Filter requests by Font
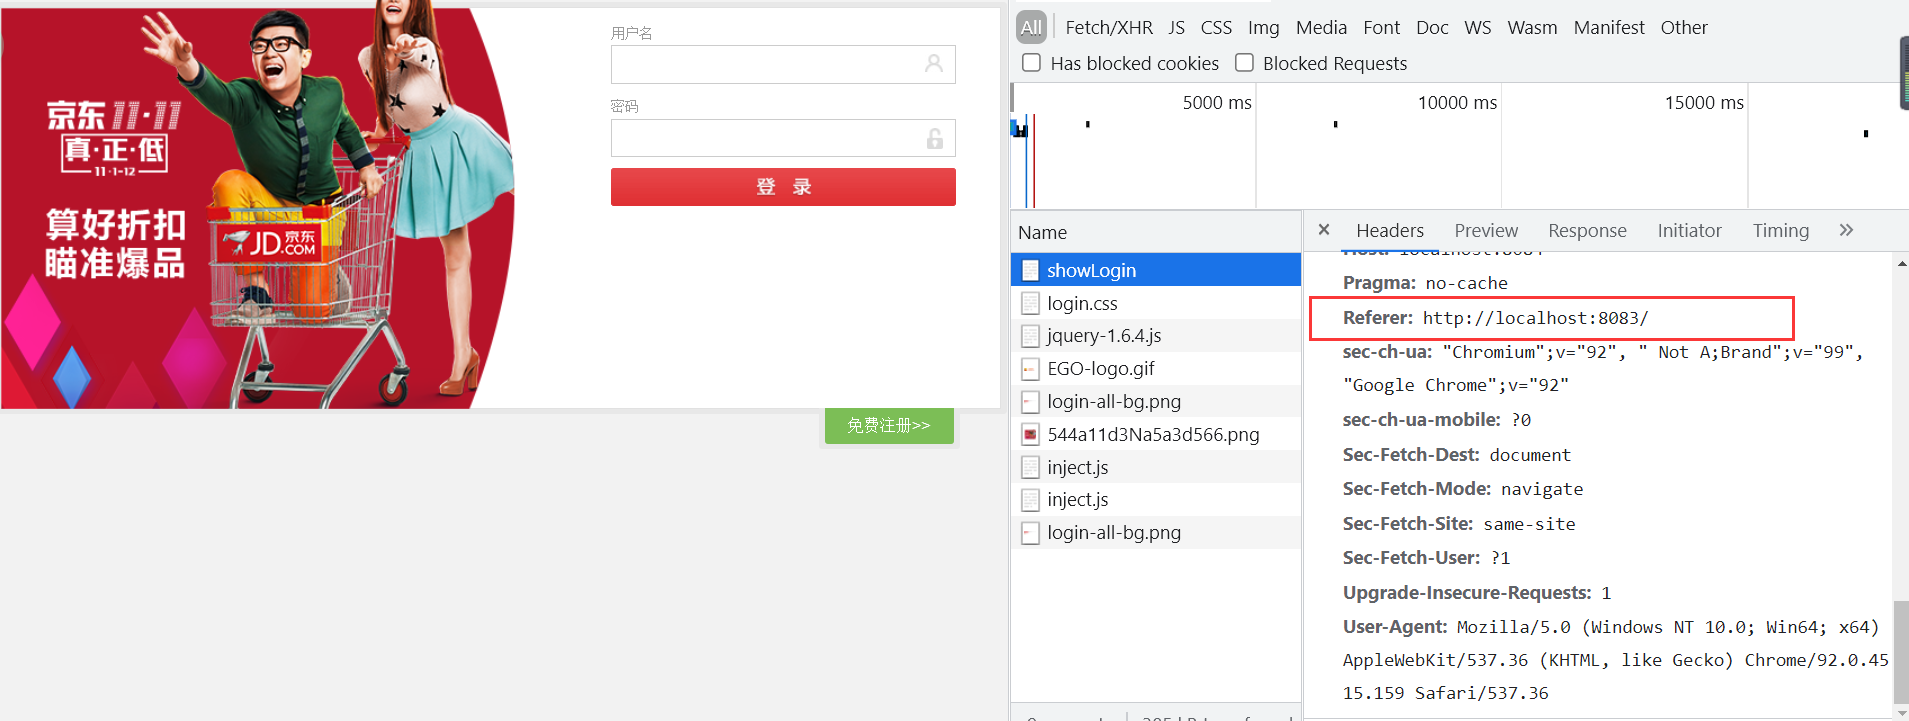This screenshot has width=1909, height=721. point(1381,28)
